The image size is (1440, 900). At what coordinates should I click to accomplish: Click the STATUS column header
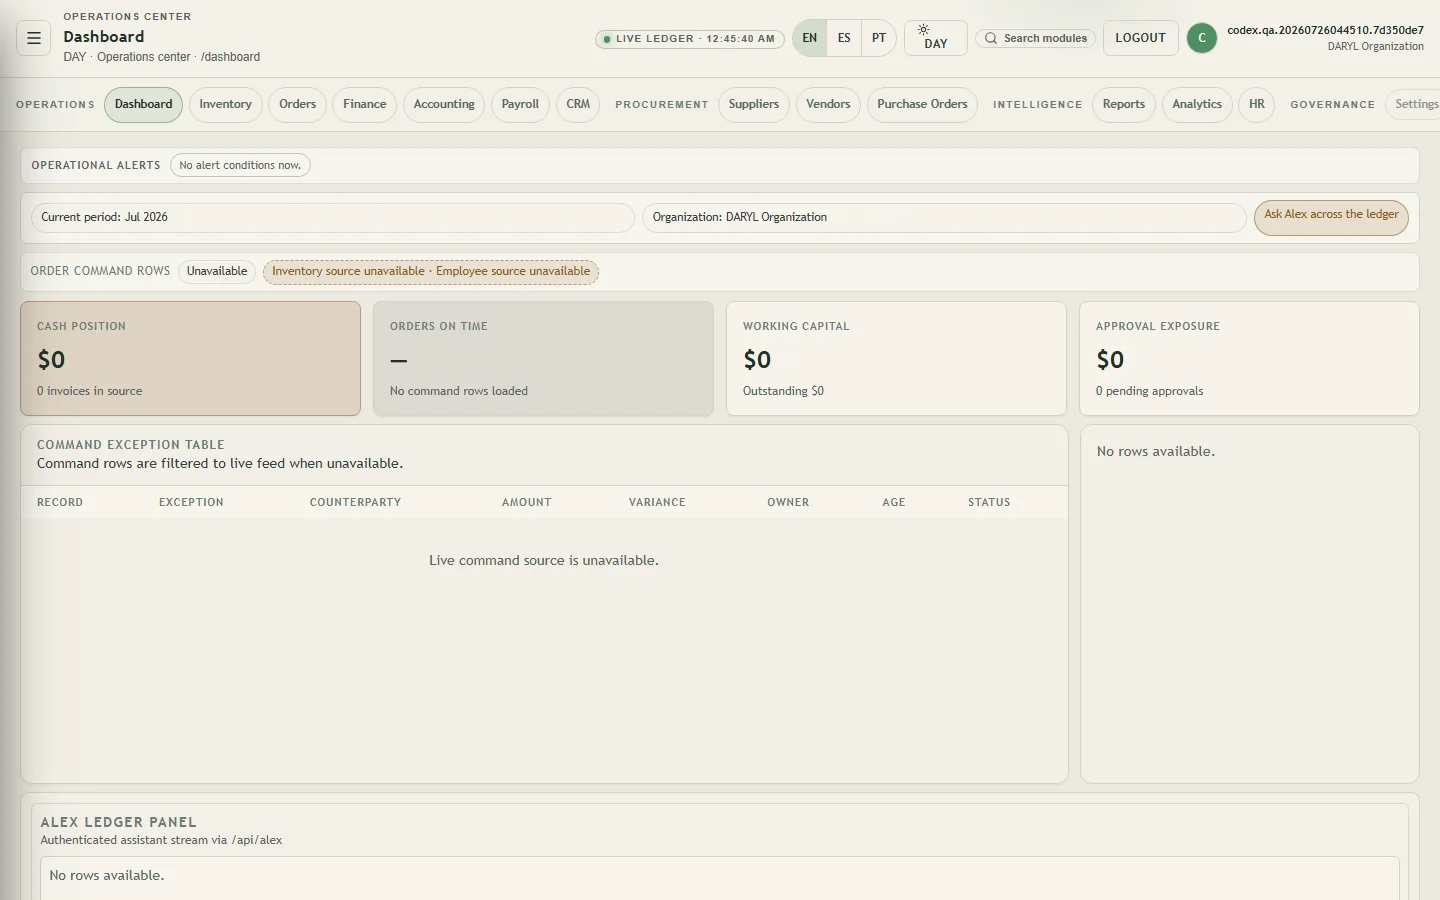pos(989,502)
